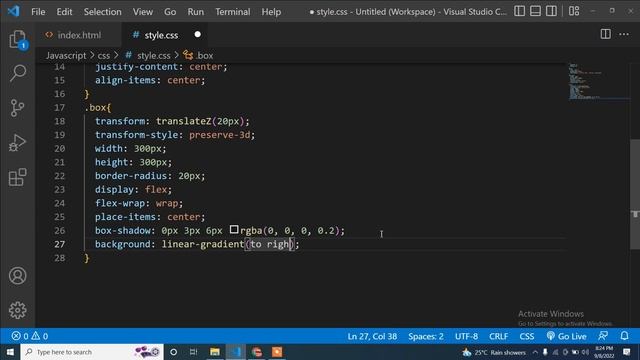Open File Explorer from the taskbar
The image size is (640, 360).
click(215, 352)
